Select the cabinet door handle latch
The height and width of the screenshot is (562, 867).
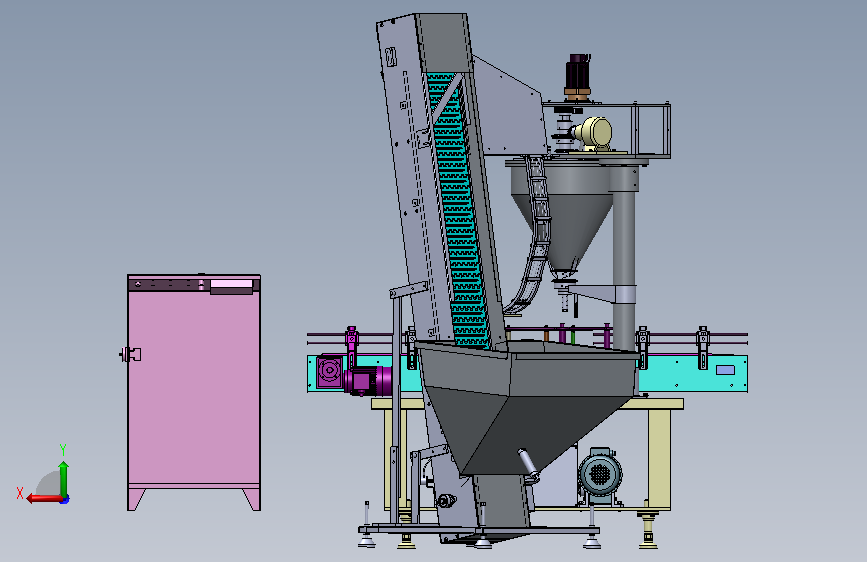[x=130, y=354]
